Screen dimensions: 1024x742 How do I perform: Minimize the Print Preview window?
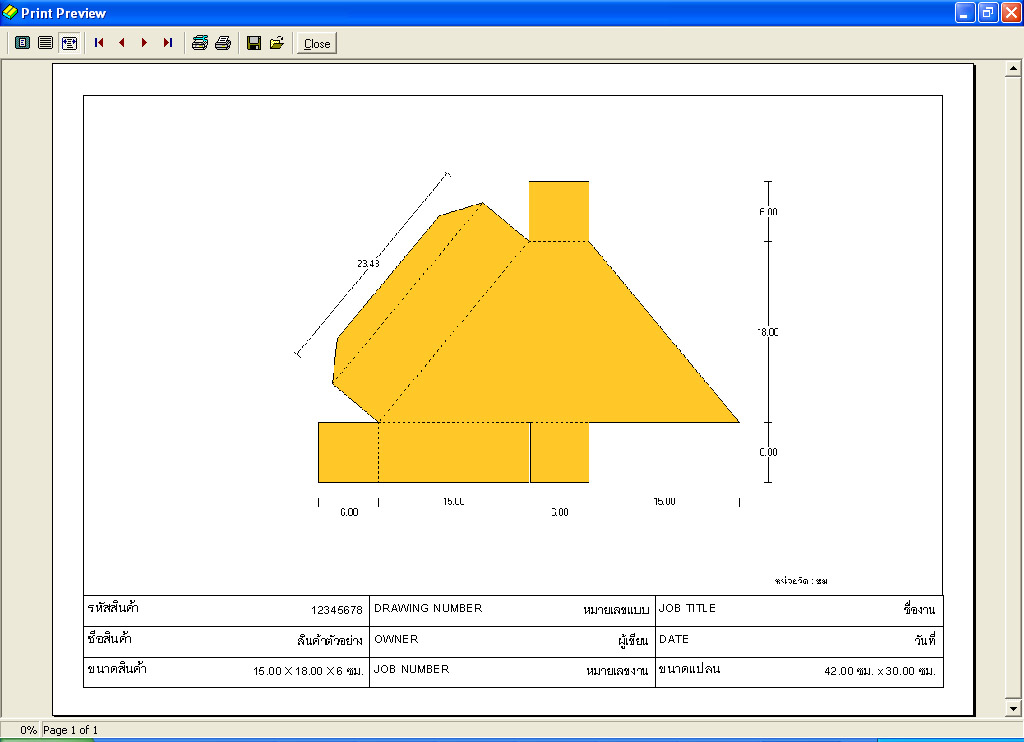click(x=965, y=12)
